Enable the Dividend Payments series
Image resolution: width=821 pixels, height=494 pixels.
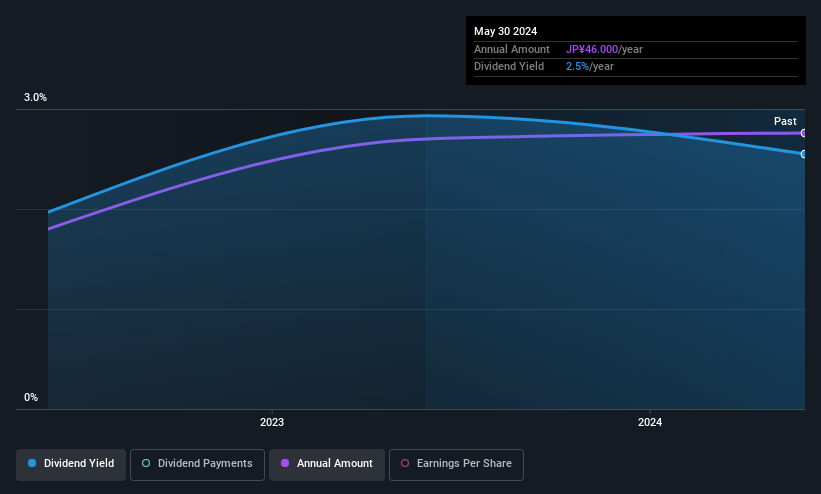[x=197, y=464]
